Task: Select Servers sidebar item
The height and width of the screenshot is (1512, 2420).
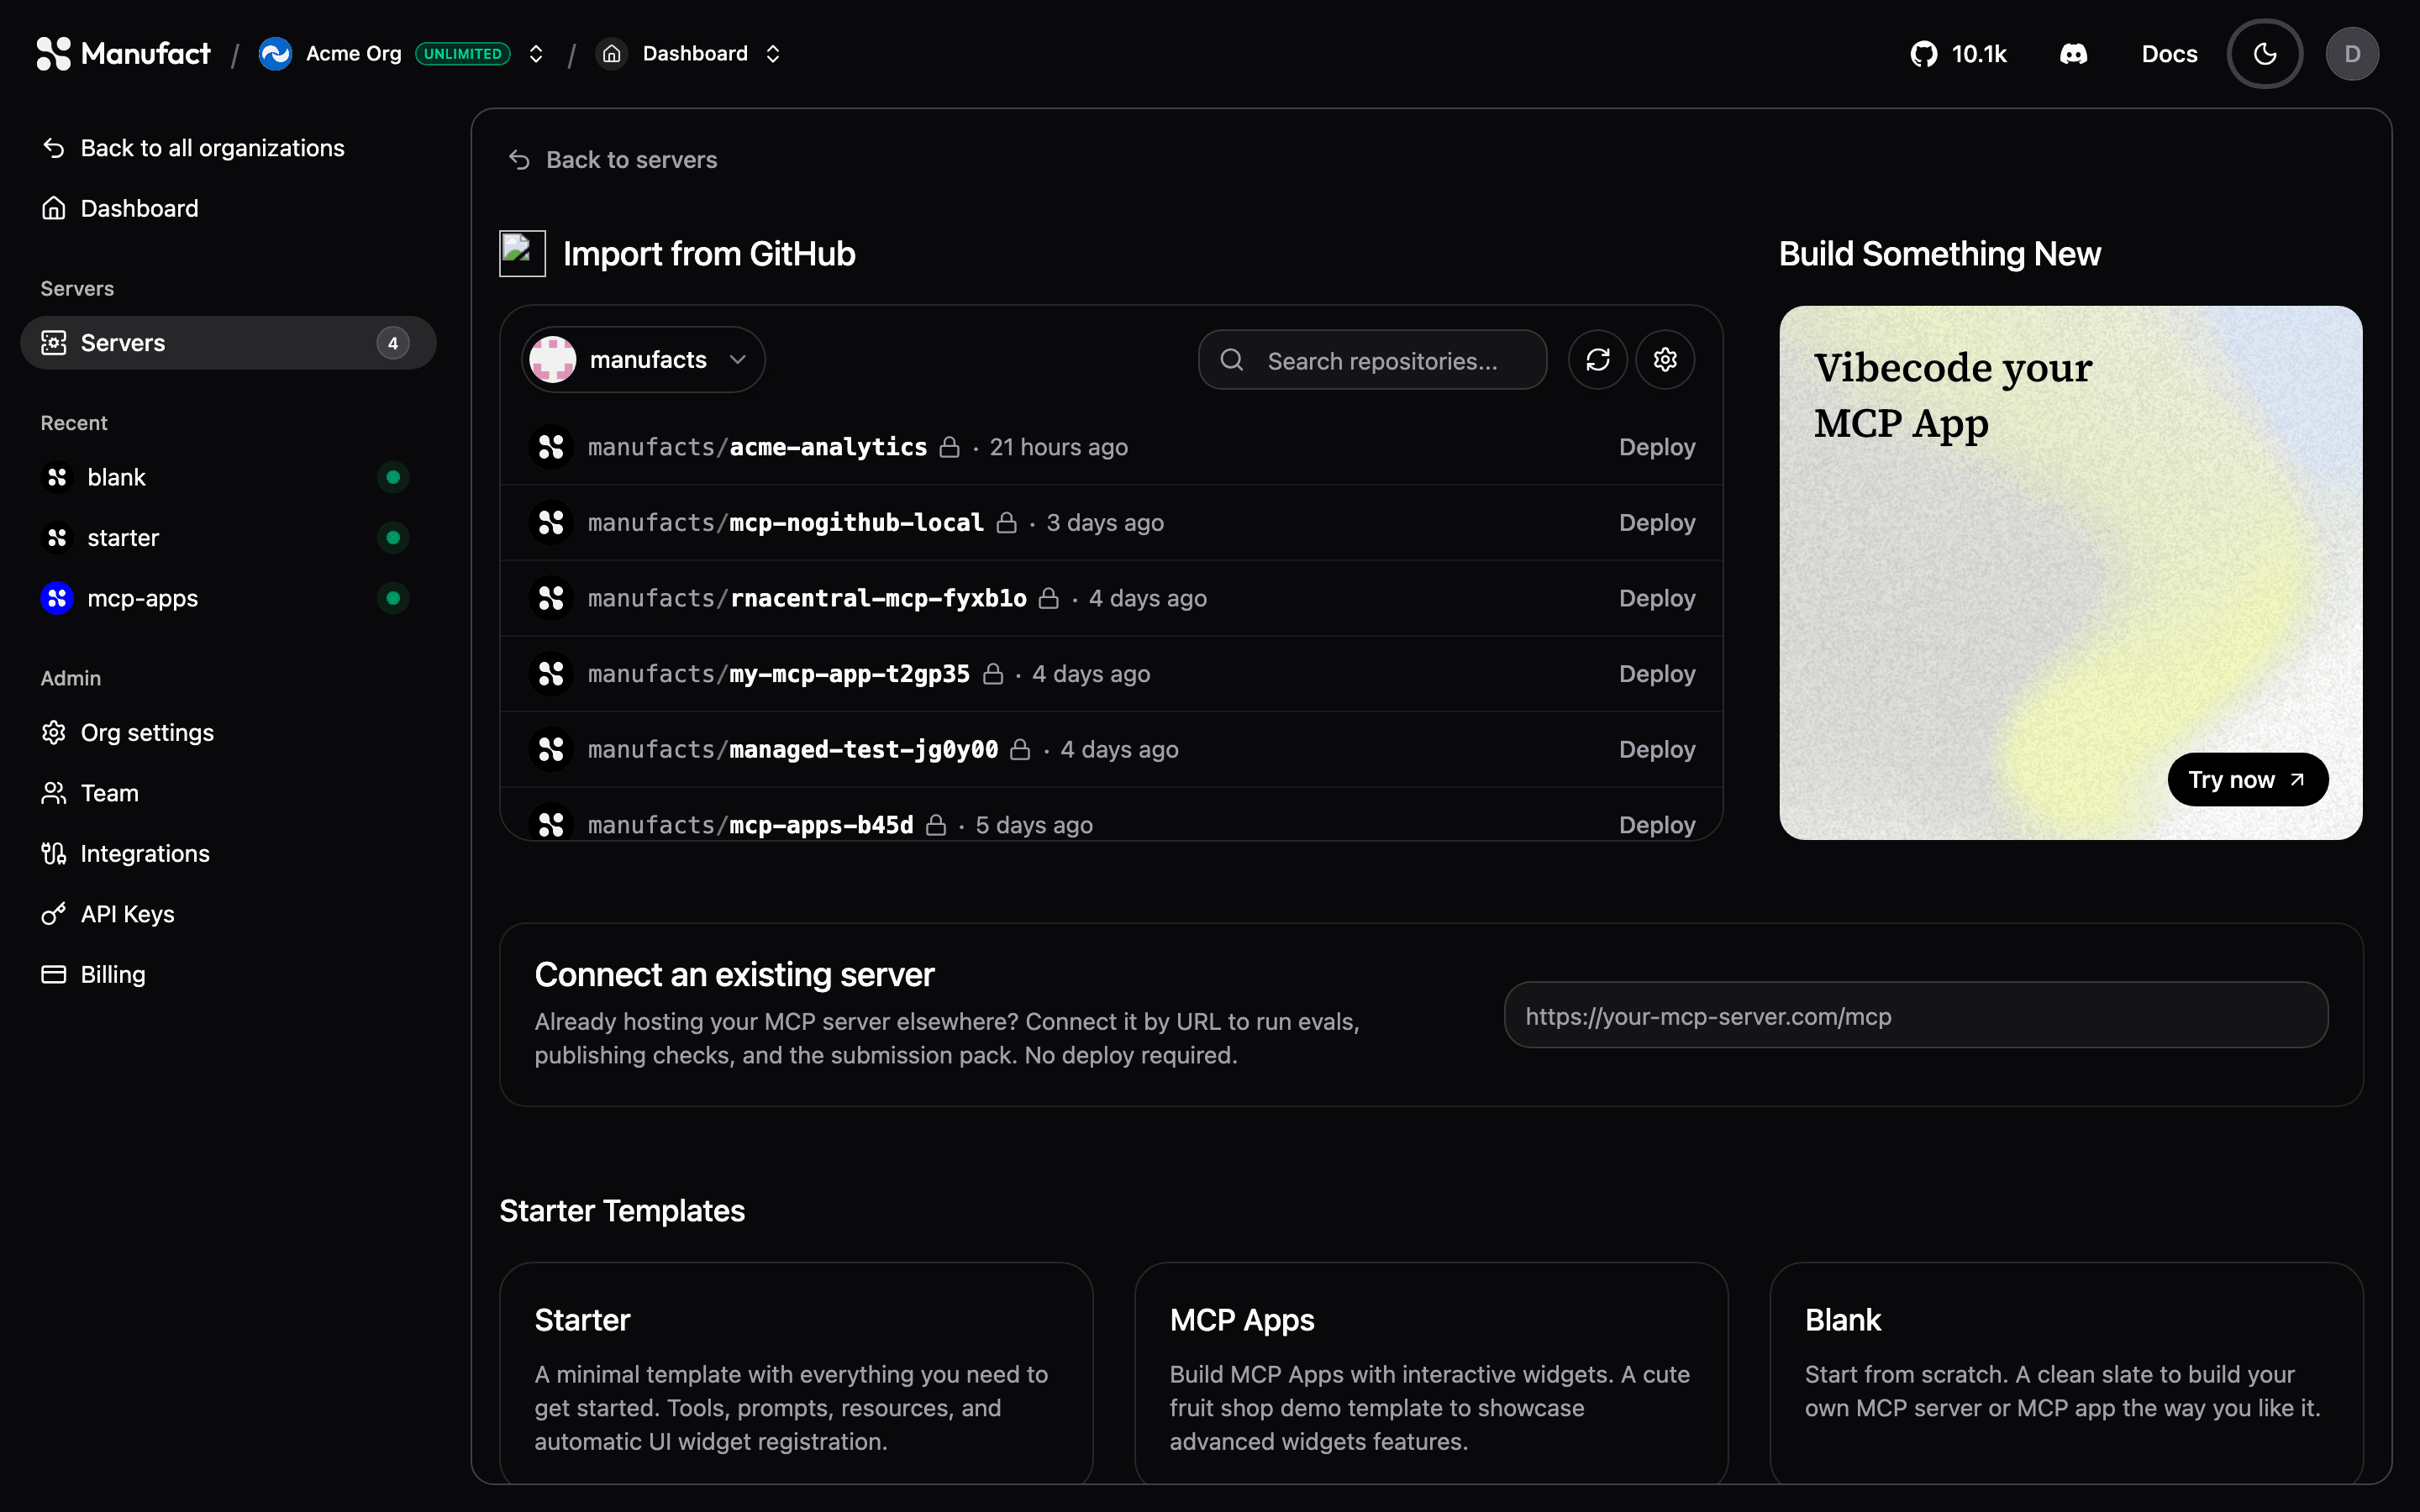Action: pyautogui.click(x=228, y=343)
